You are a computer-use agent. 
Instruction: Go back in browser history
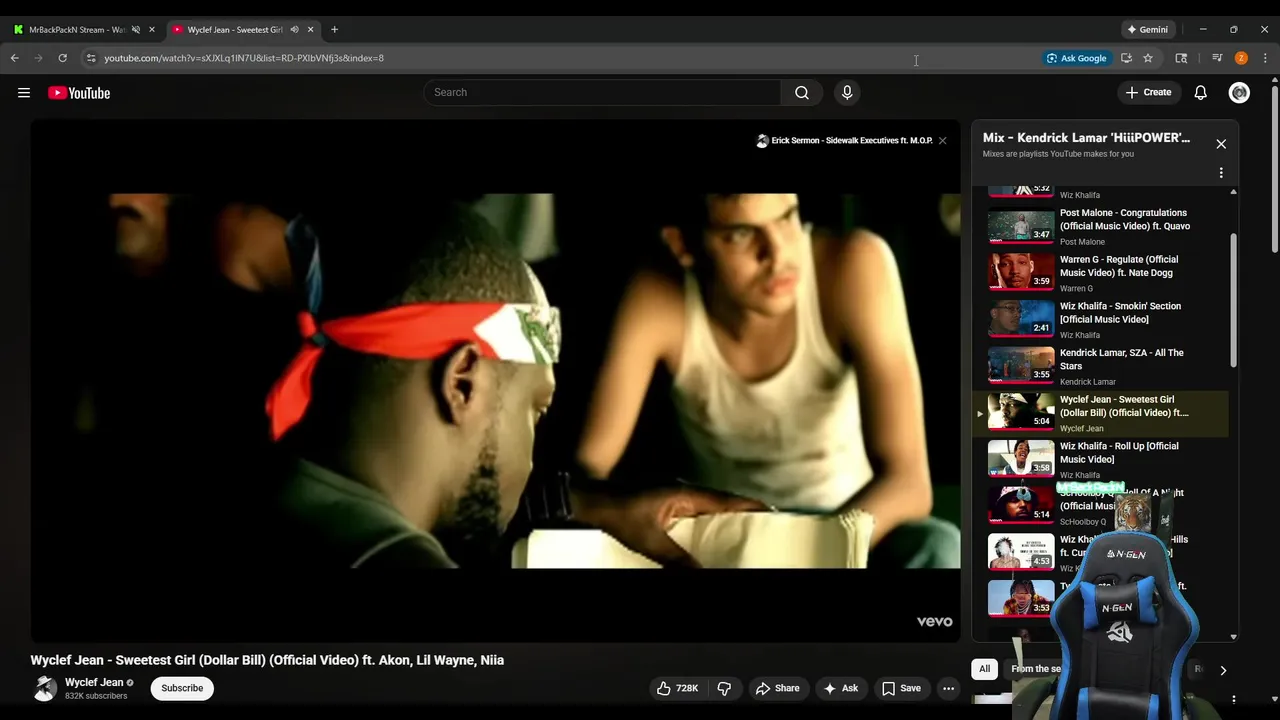tap(15, 58)
